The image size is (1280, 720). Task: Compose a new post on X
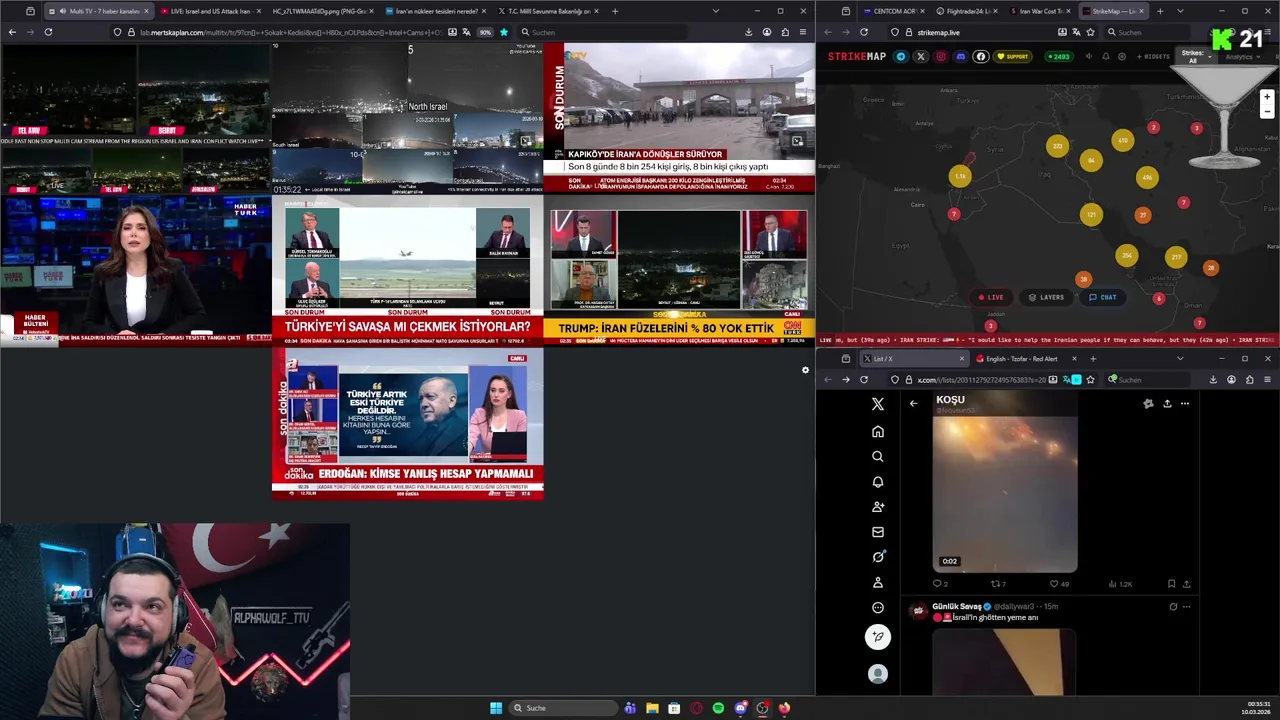point(878,636)
